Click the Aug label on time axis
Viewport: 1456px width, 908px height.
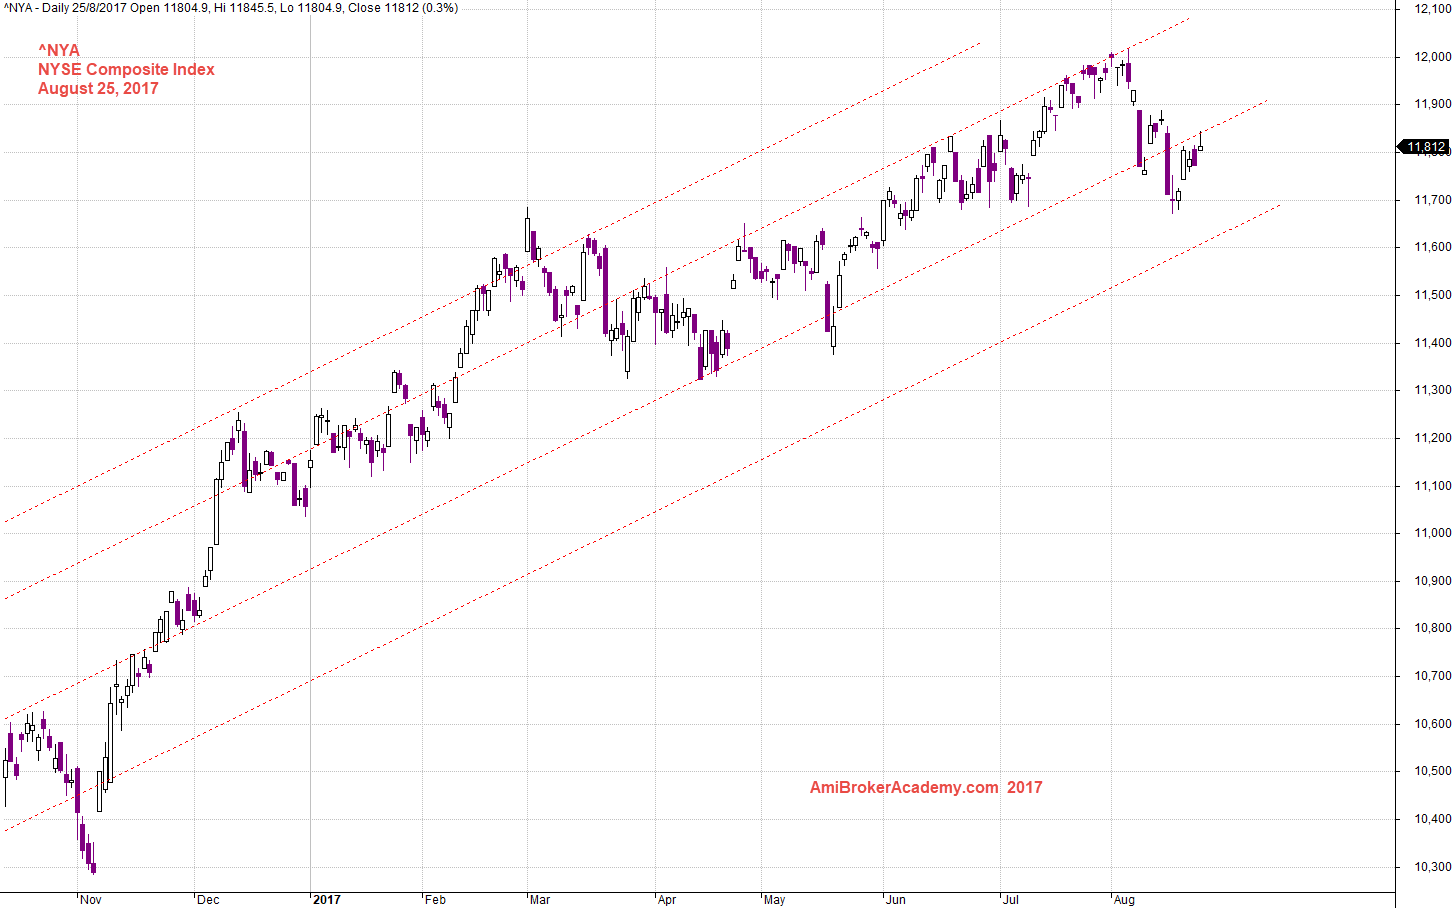click(x=1124, y=900)
